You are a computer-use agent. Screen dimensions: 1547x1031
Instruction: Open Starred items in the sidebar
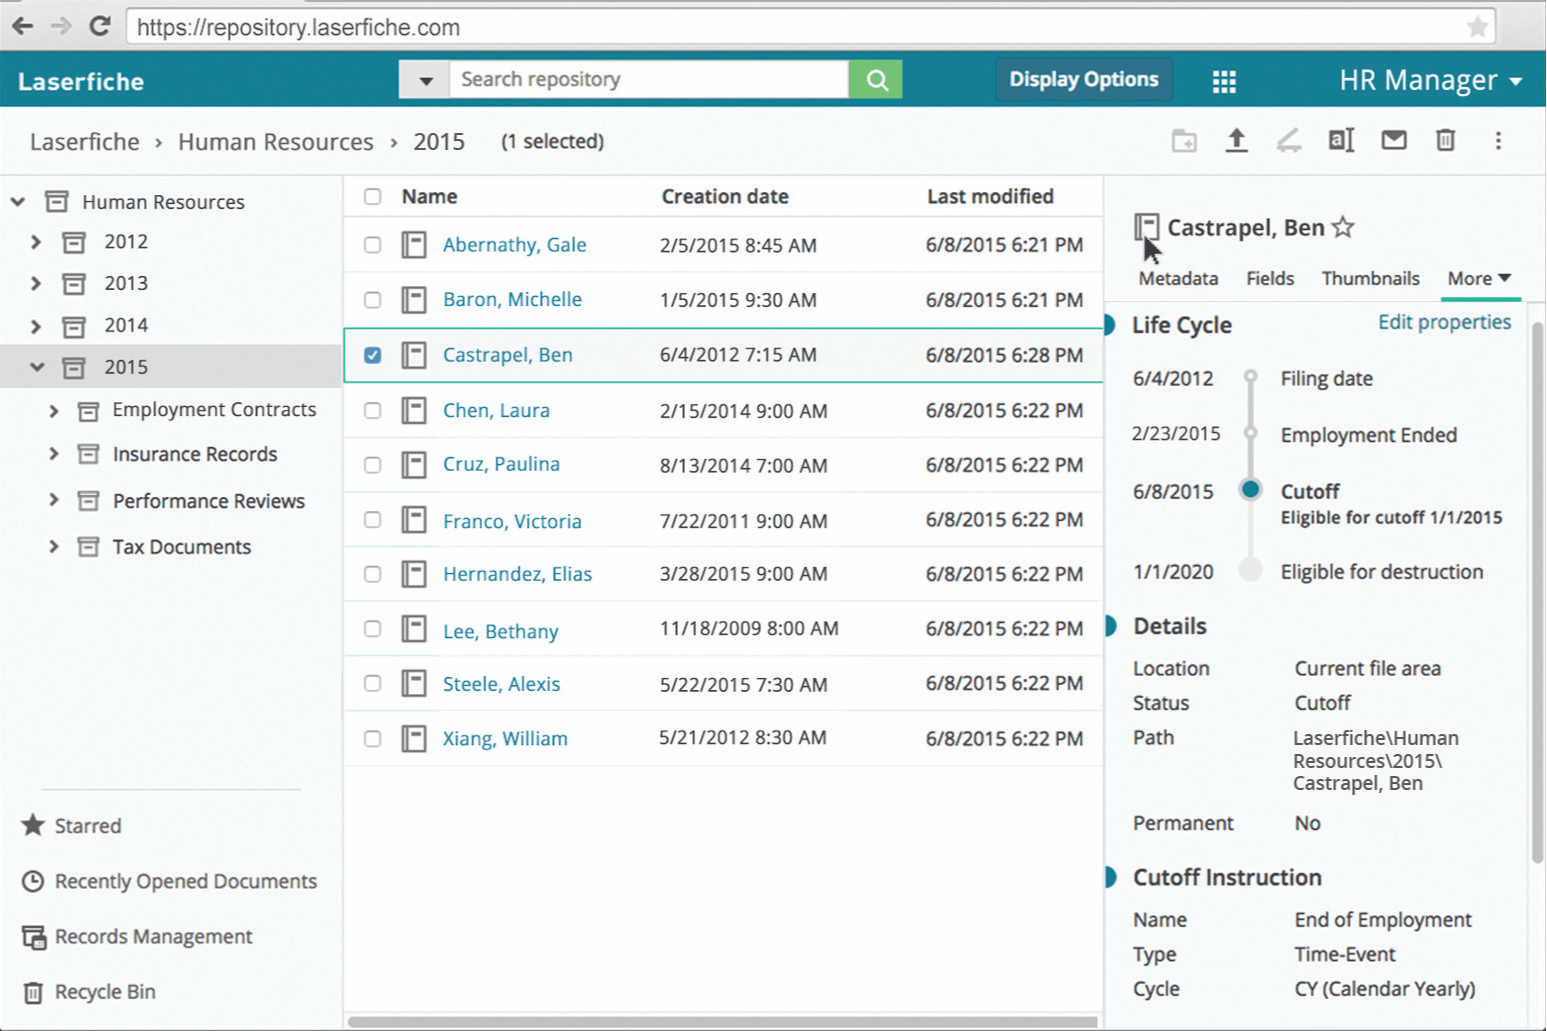pyautogui.click(x=71, y=826)
